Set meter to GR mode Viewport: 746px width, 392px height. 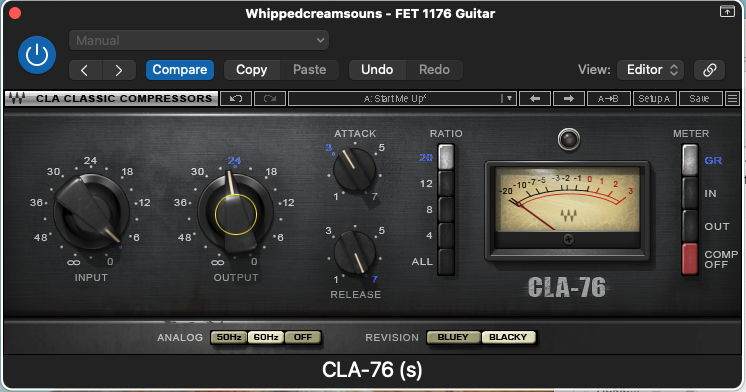click(690, 160)
